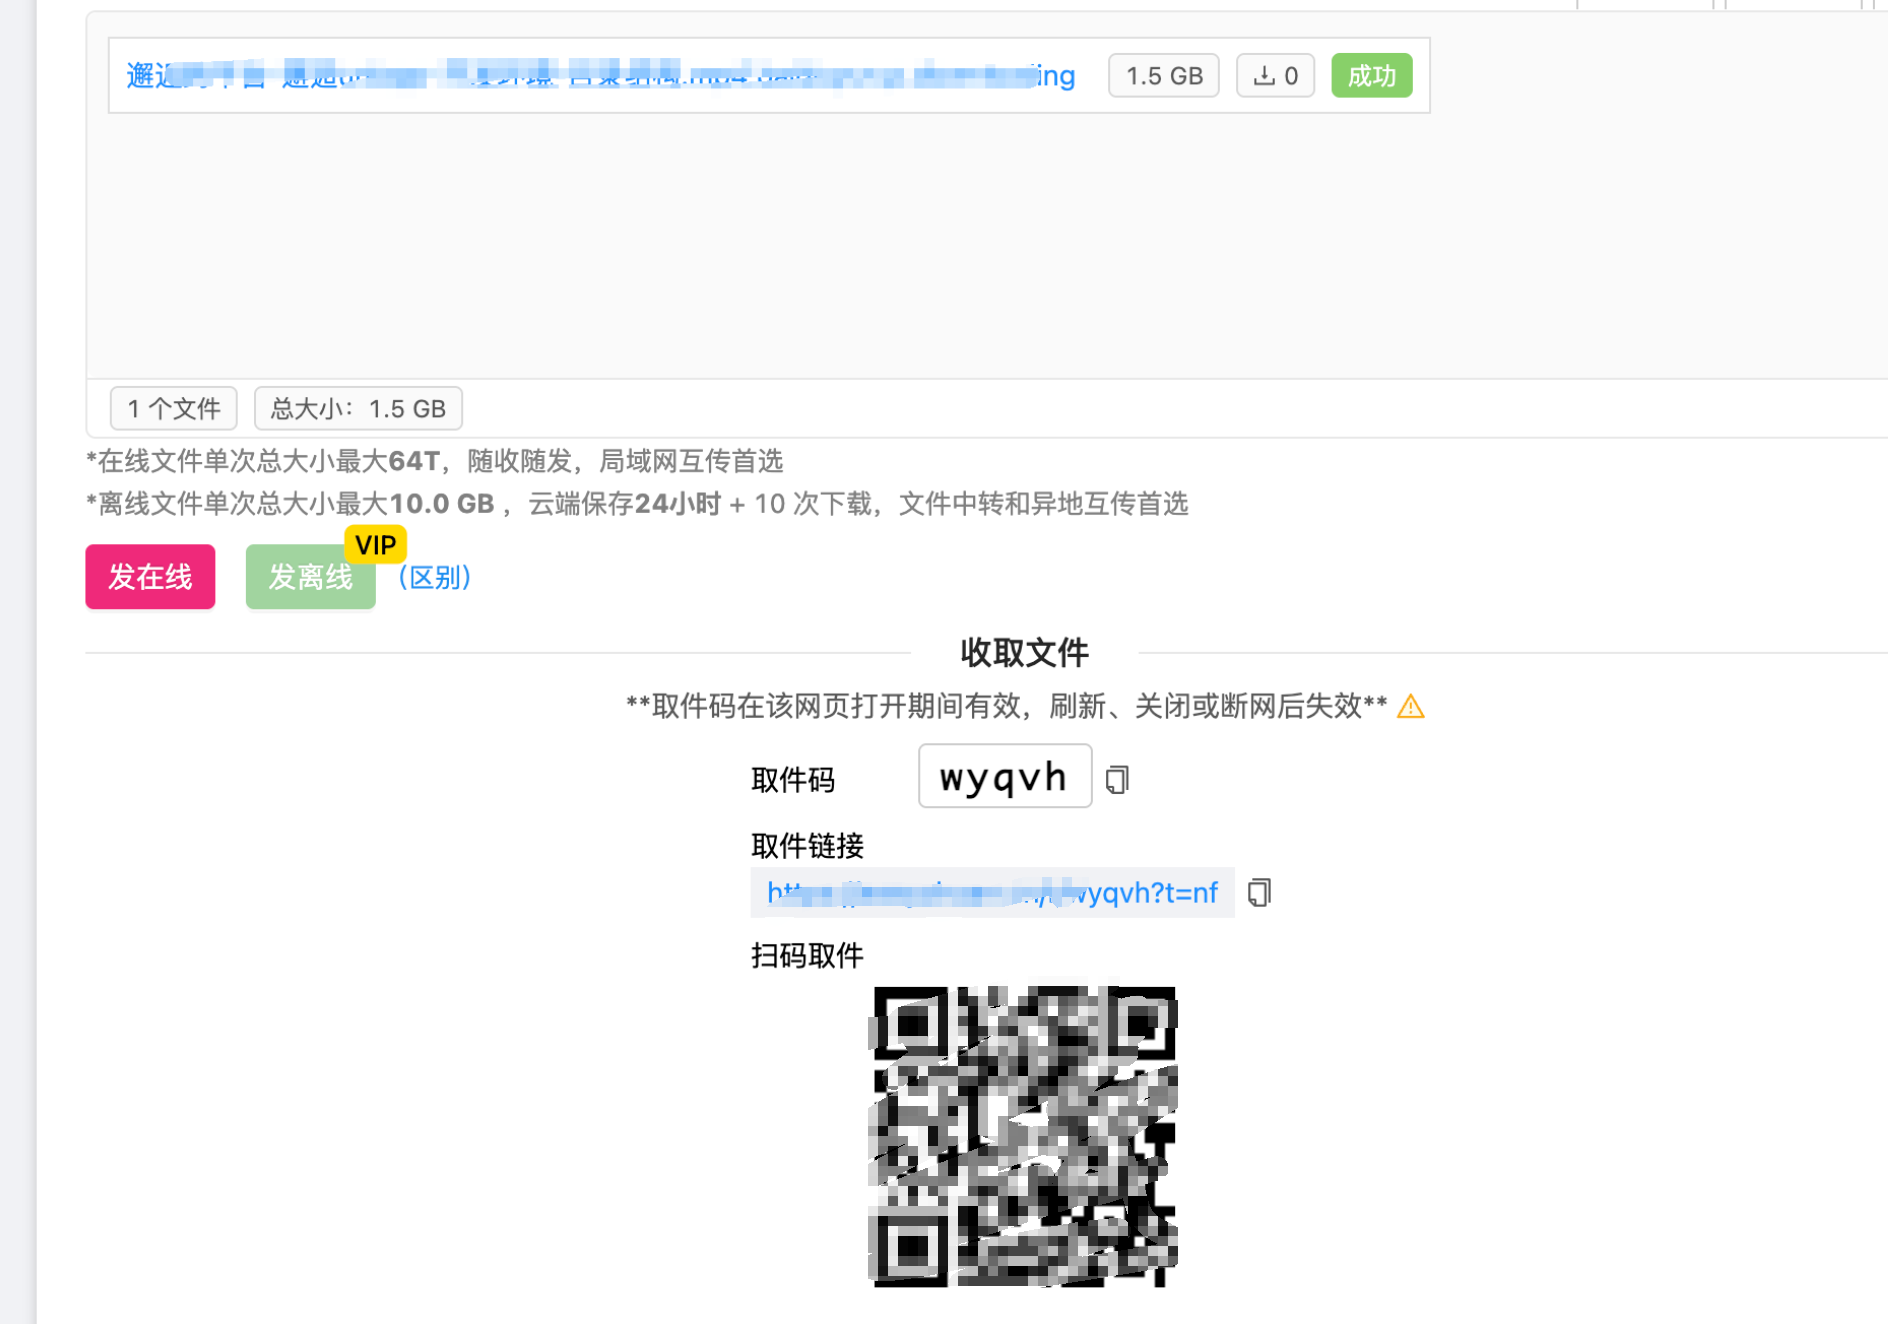Click the 取件码 label text
The width and height of the screenshot is (1888, 1324).
pos(793,780)
